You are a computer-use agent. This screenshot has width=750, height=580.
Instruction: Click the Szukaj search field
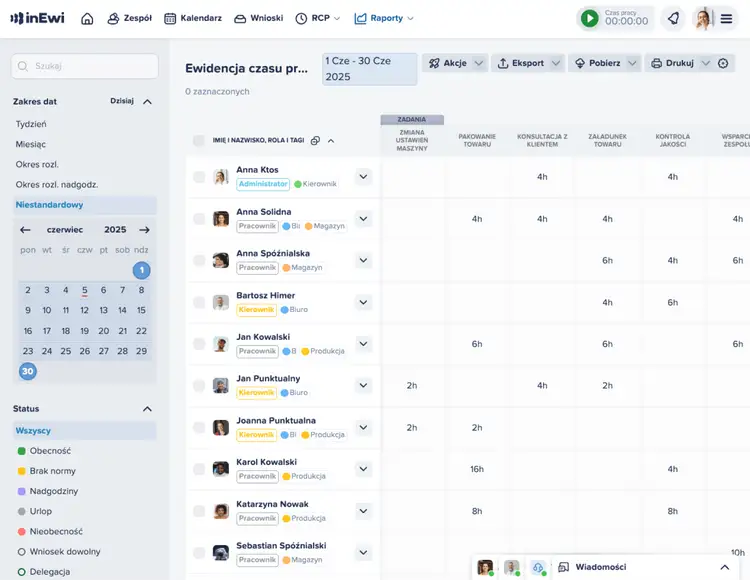pyautogui.click(x=85, y=66)
